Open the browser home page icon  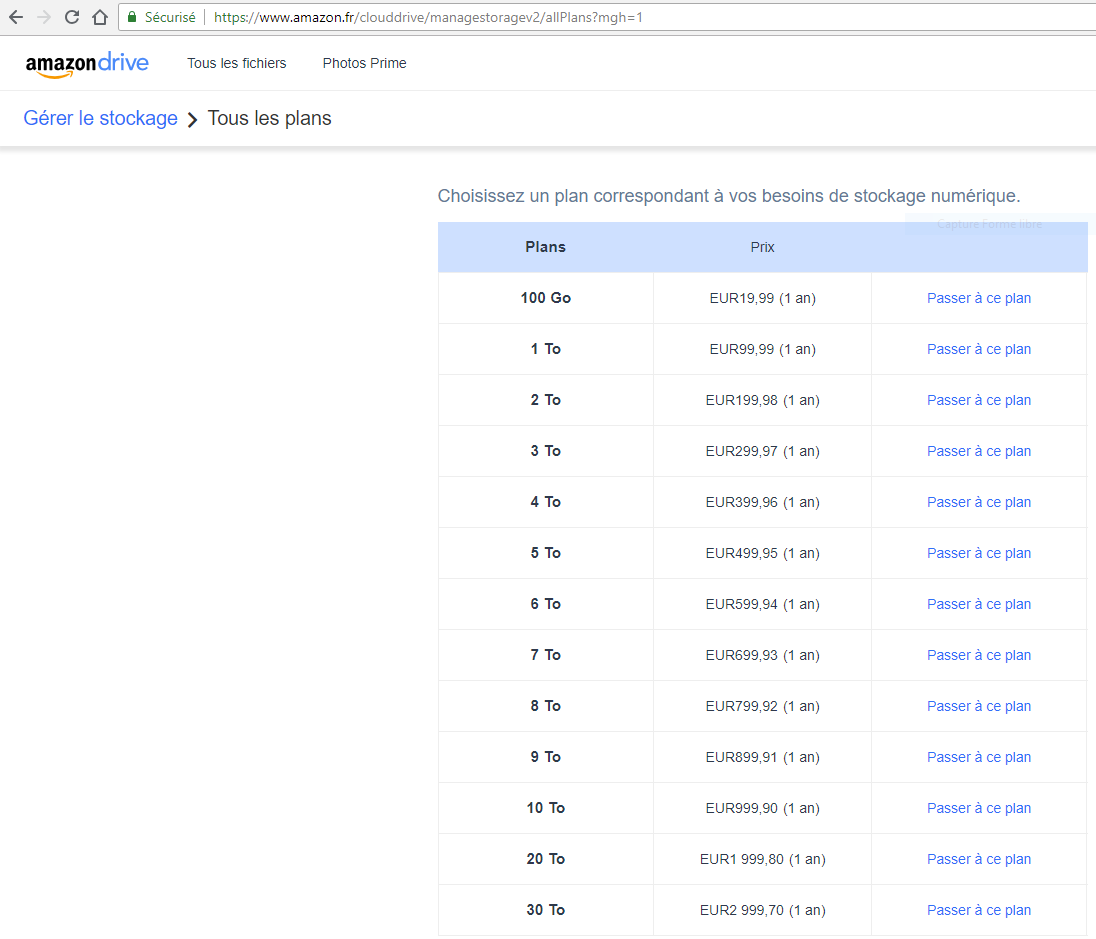100,17
